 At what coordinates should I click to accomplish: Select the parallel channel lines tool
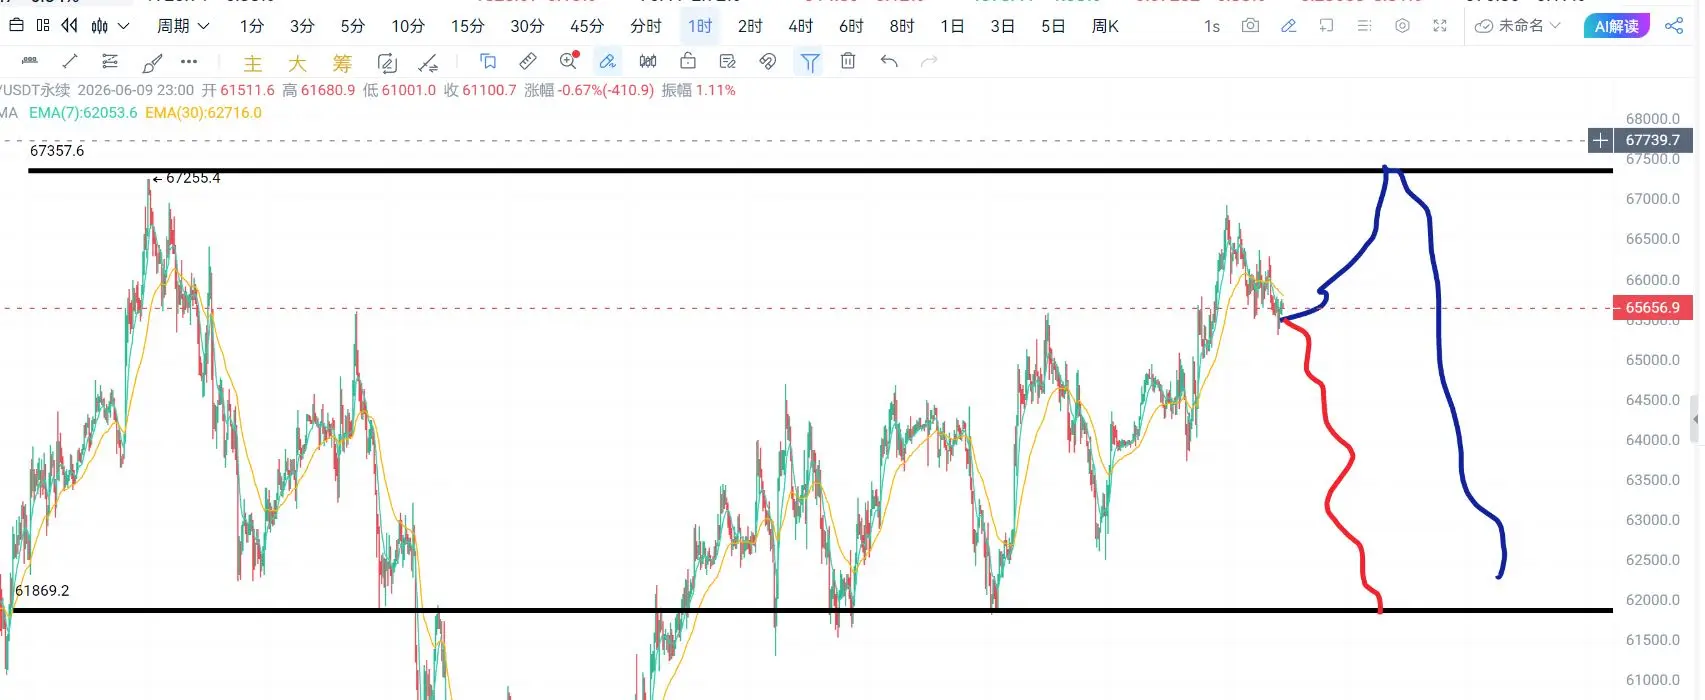pyautogui.click(x=110, y=61)
